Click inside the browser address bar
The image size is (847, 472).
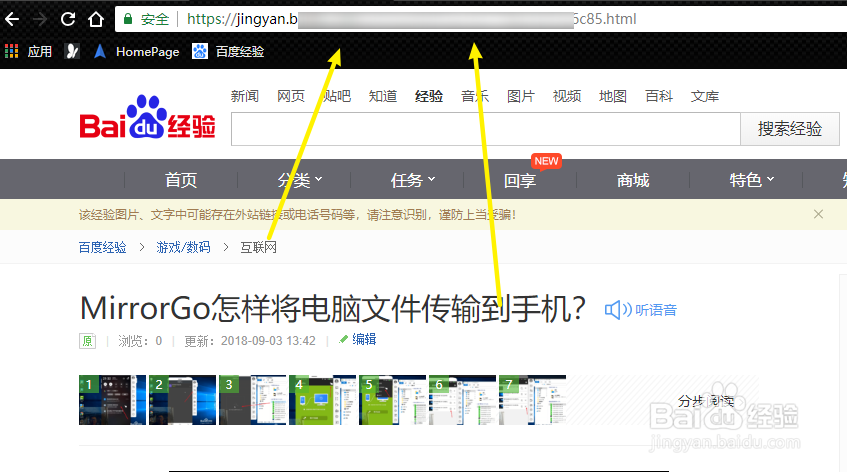(x=481, y=19)
